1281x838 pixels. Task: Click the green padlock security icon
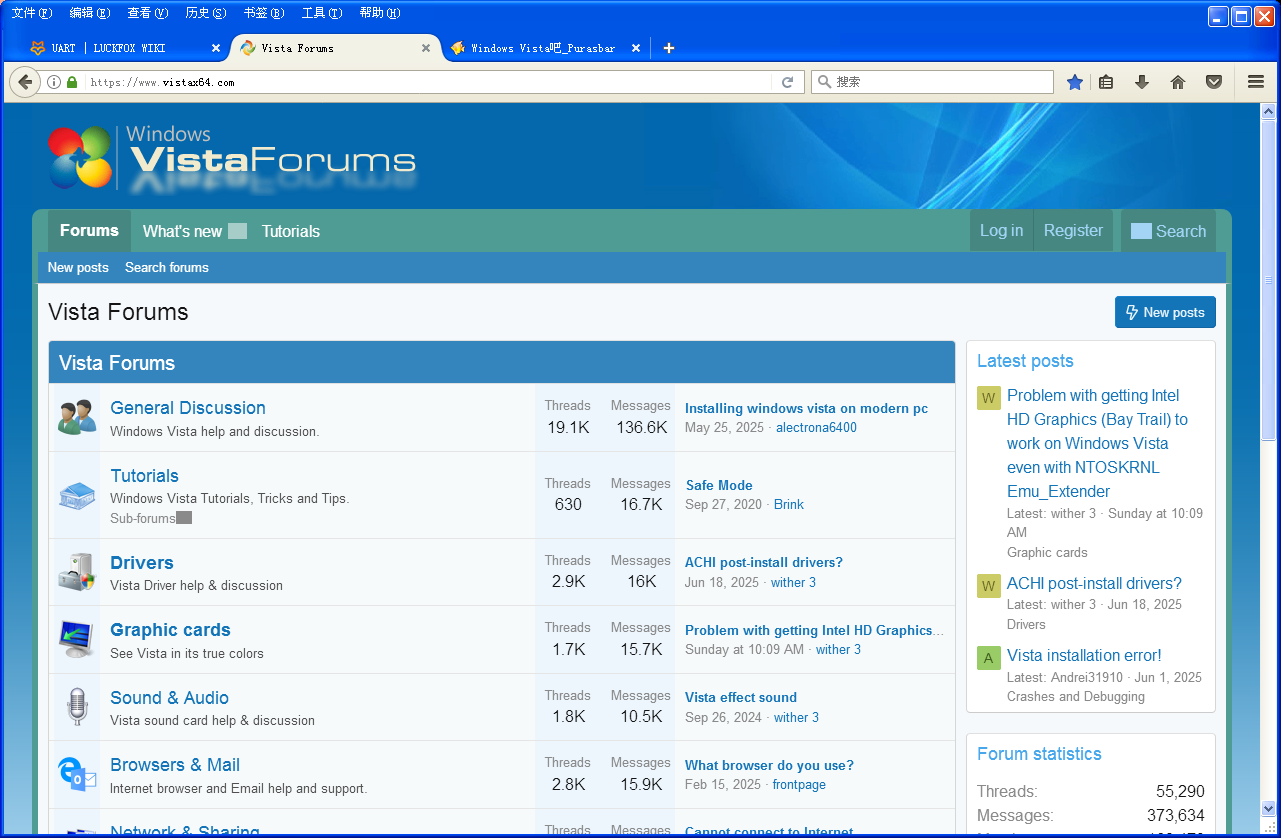click(72, 82)
